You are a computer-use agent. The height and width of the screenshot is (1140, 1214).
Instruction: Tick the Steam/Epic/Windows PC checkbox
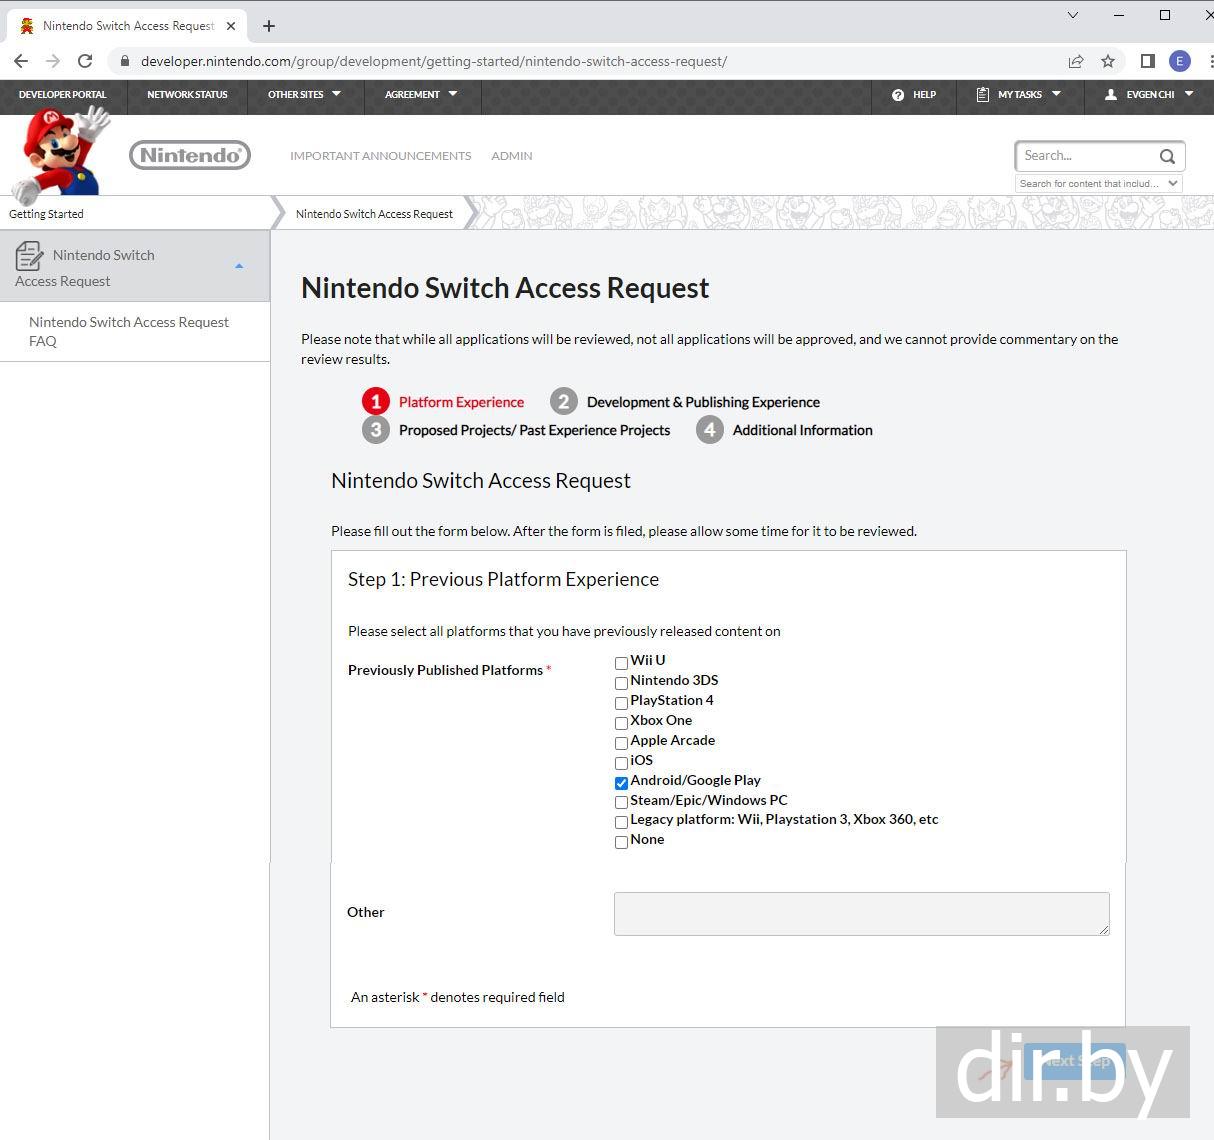621,802
